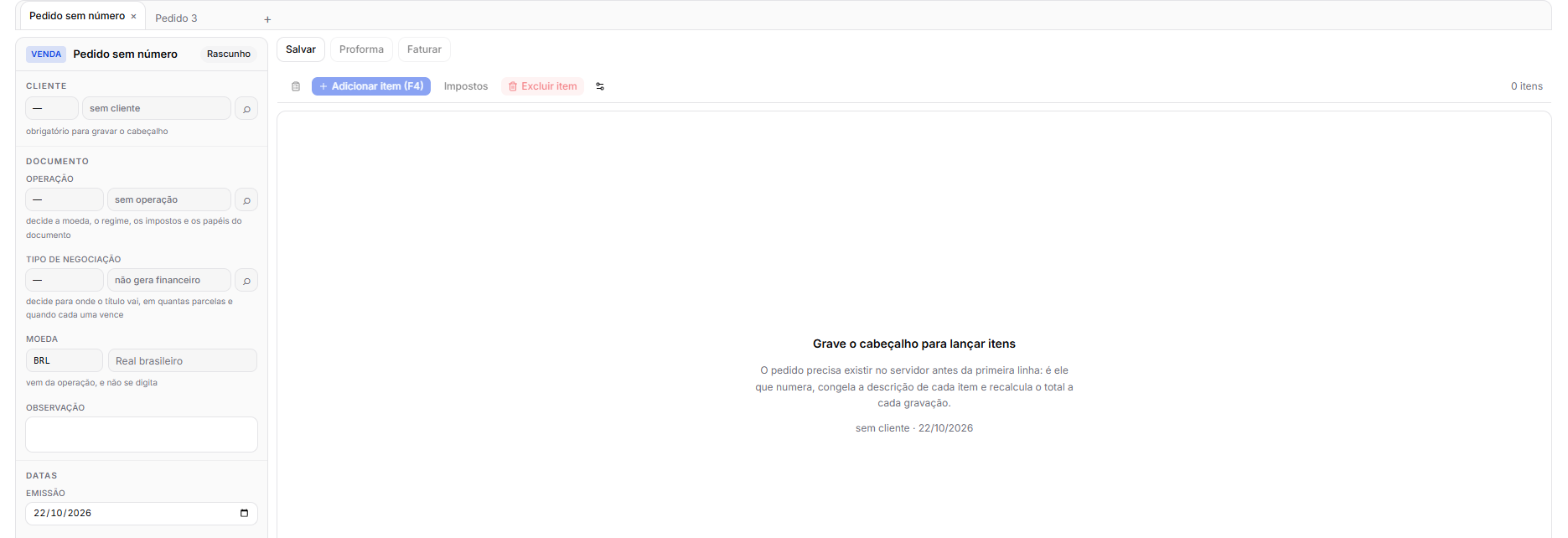The height and width of the screenshot is (538, 1568).
Task: Click the clipboard icon left of Adicionar item
Action: [295, 87]
